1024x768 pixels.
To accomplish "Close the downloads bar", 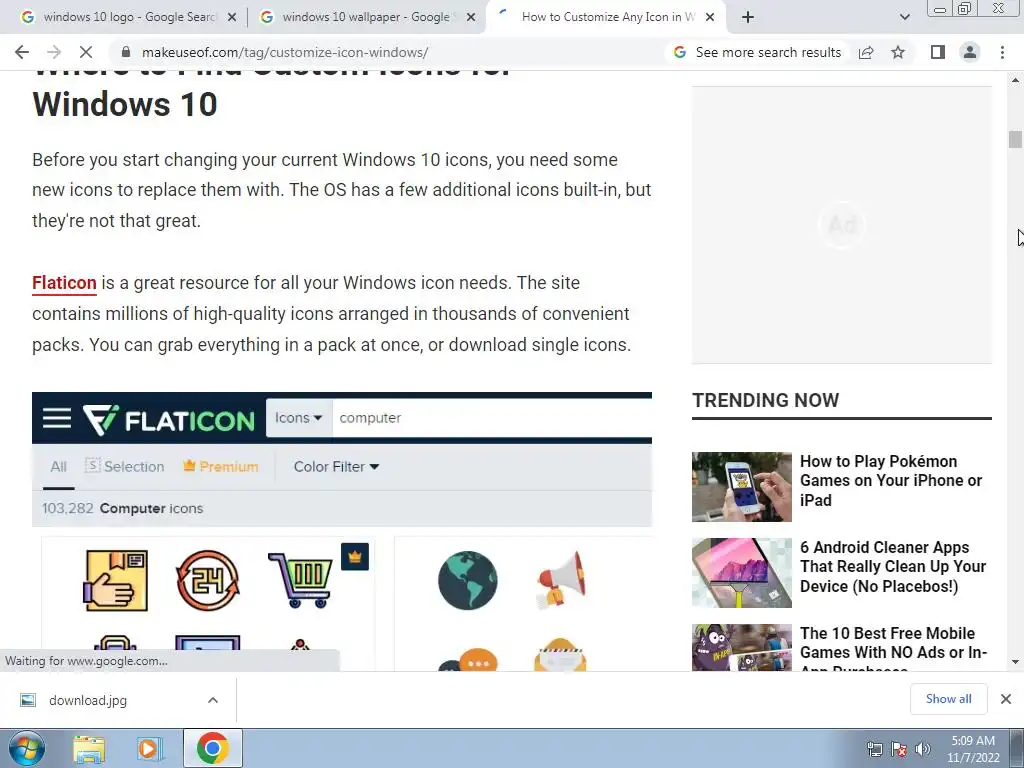I will click(1006, 699).
